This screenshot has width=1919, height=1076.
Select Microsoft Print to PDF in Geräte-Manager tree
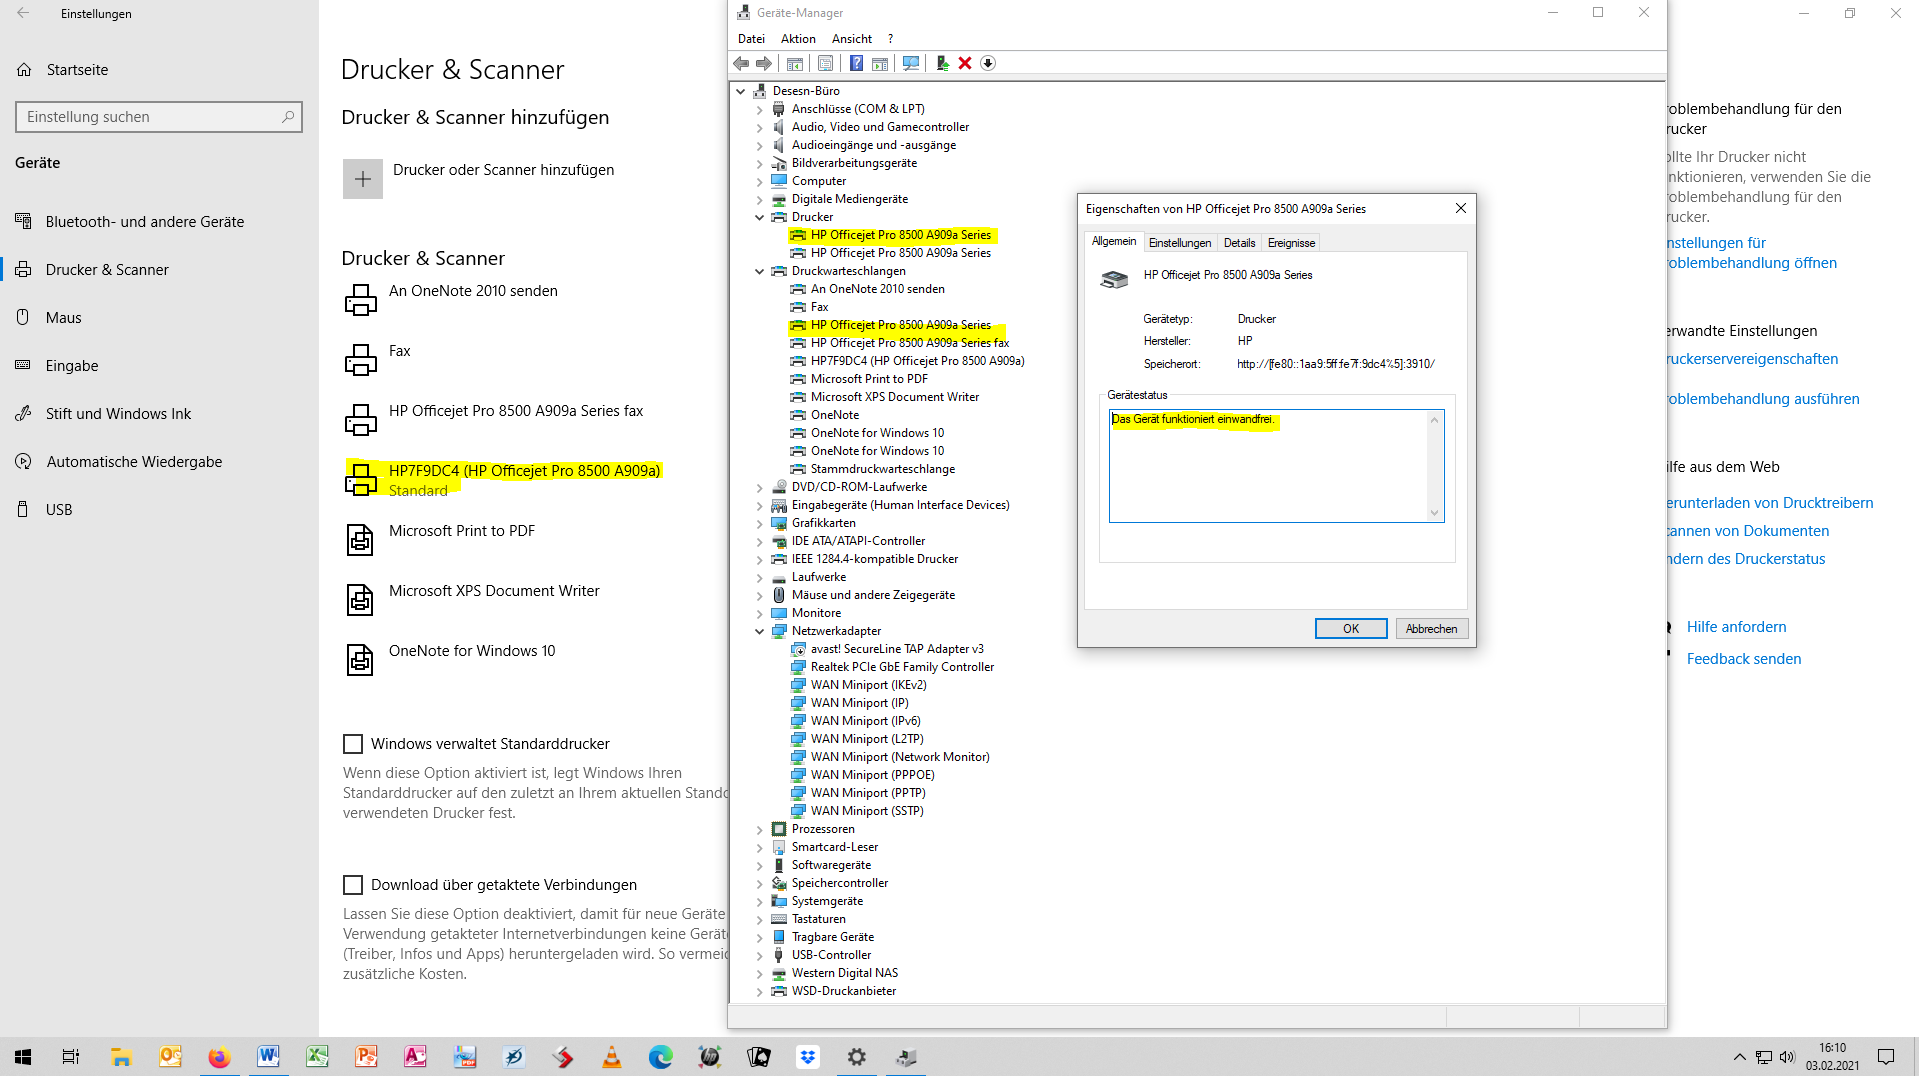pos(869,379)
